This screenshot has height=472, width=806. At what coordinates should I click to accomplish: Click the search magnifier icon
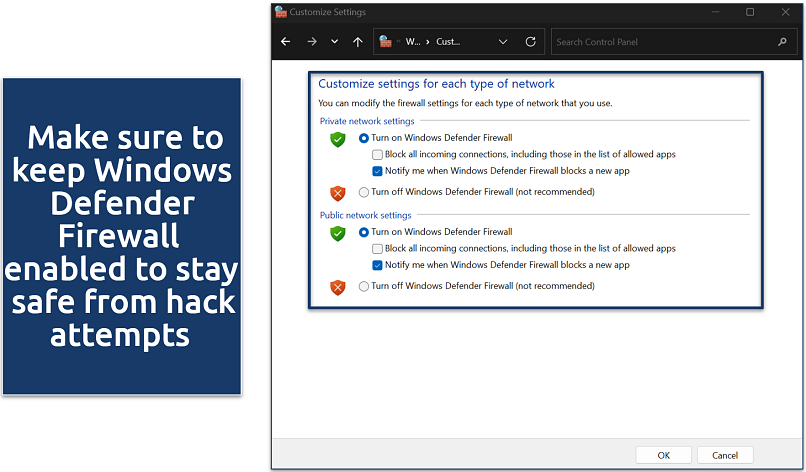[782, 42]
